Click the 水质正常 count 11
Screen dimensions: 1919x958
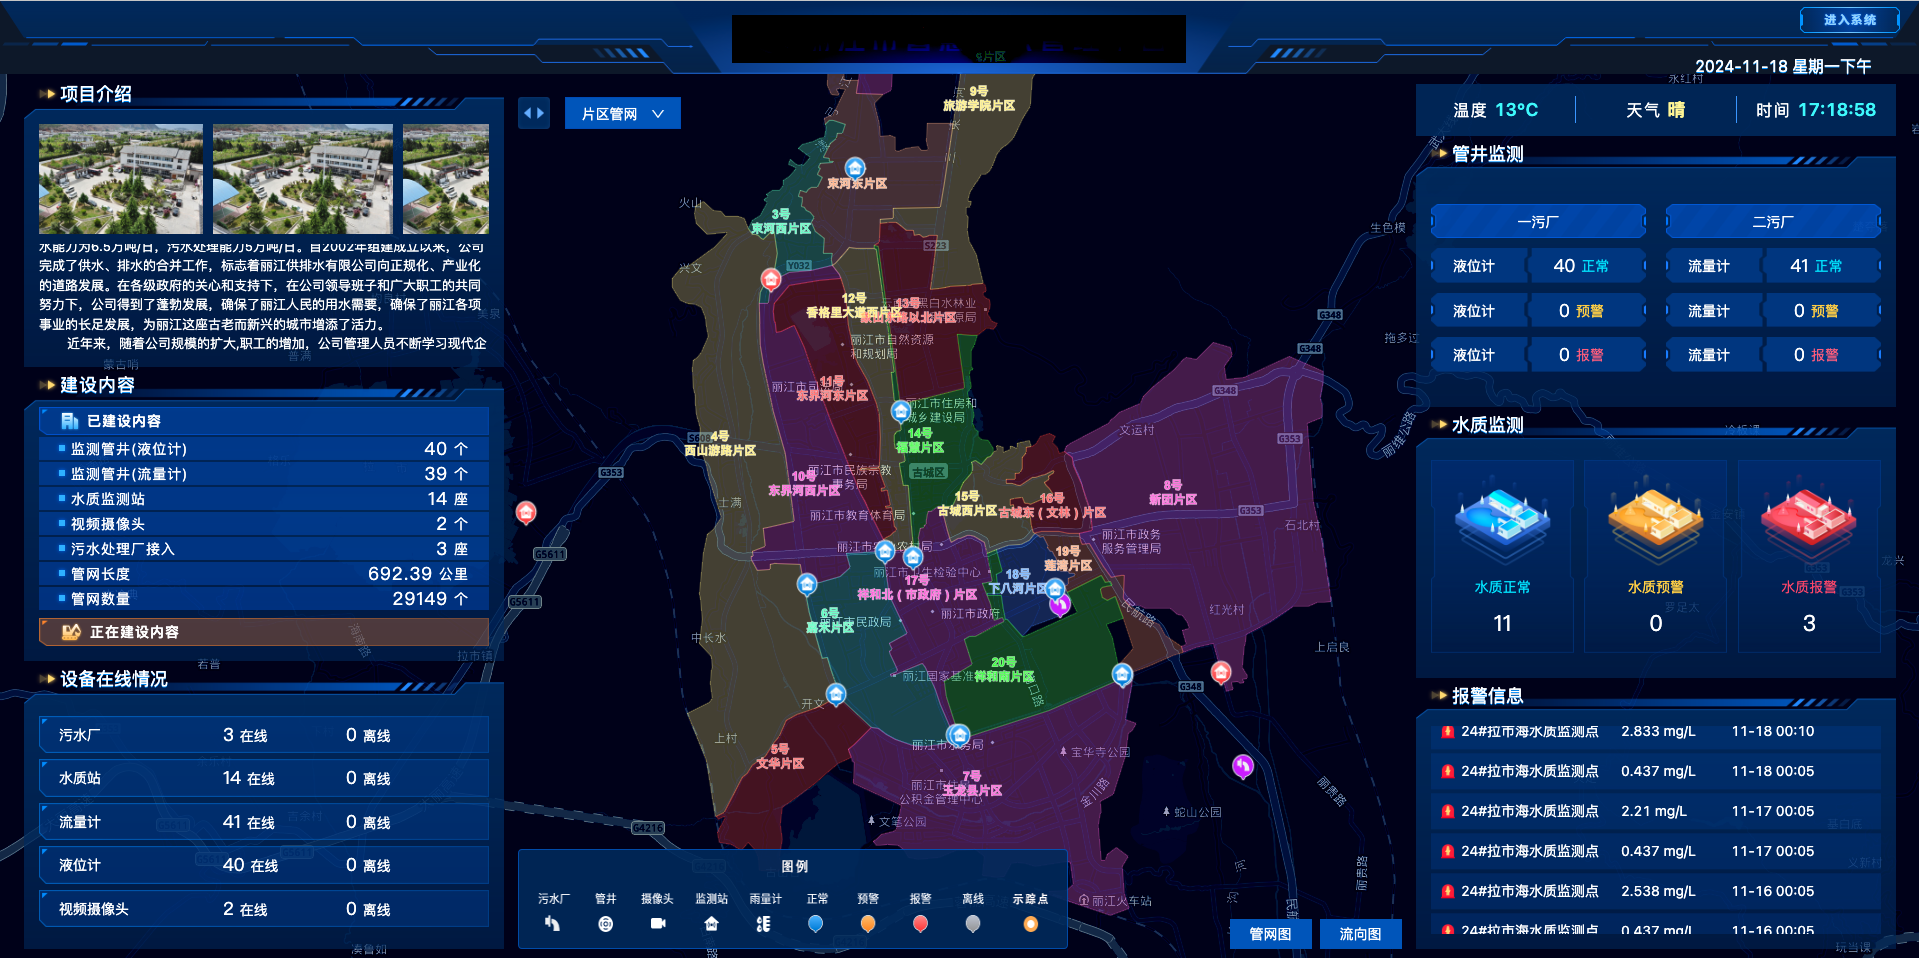(x=1502, y=624)
